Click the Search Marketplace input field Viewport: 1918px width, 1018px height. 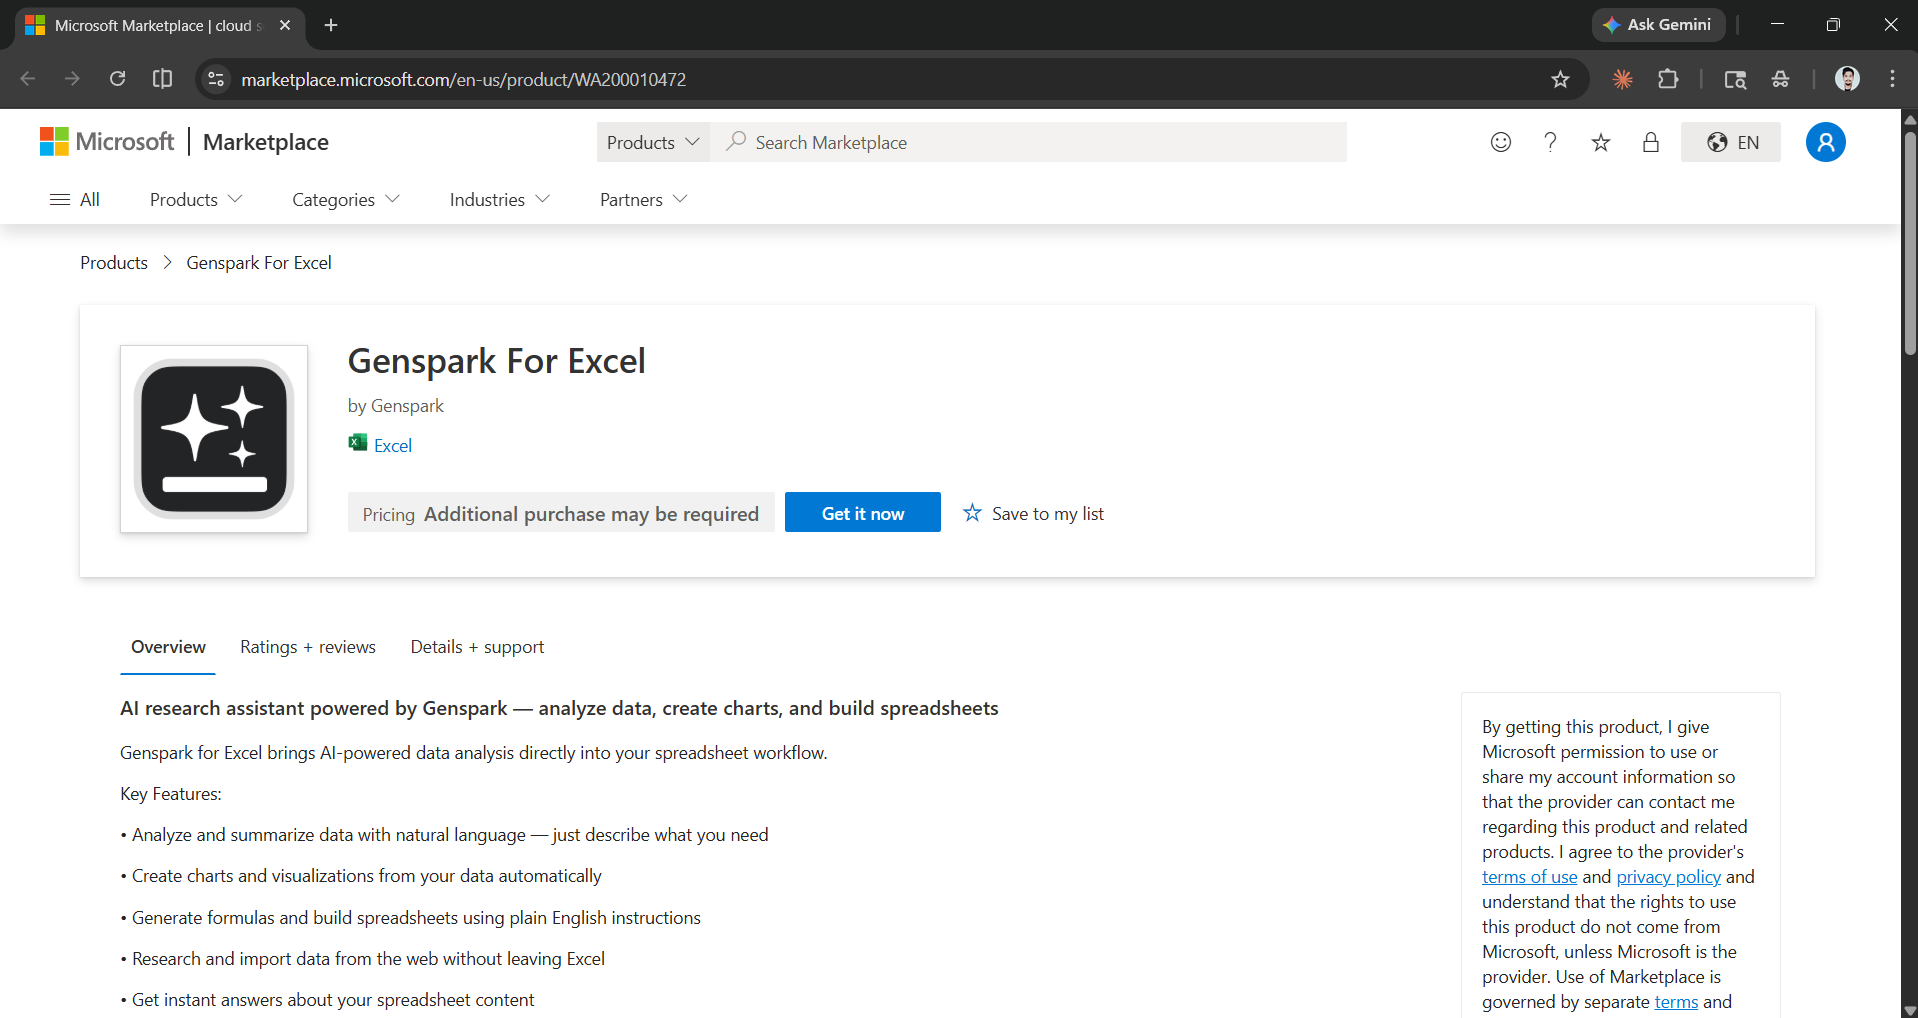click(1029, 142)
